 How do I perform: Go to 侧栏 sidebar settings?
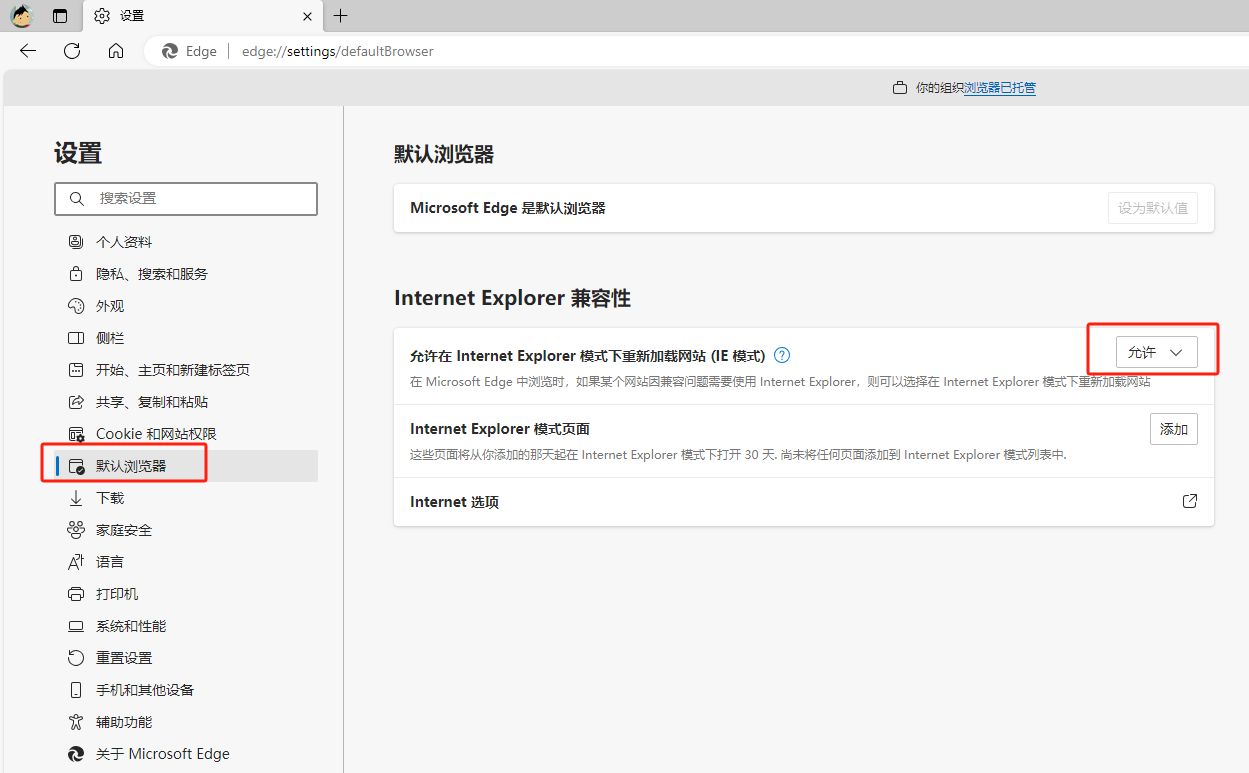110,337
